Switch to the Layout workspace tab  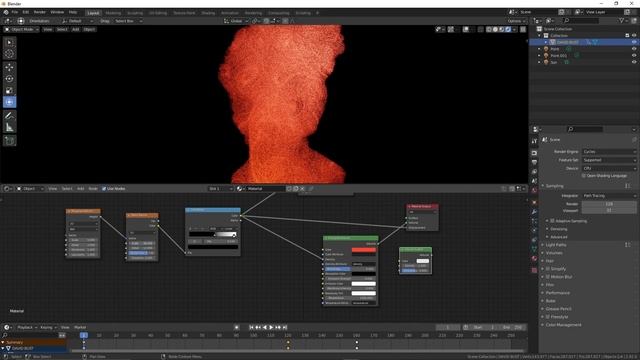tap(93, 13)
